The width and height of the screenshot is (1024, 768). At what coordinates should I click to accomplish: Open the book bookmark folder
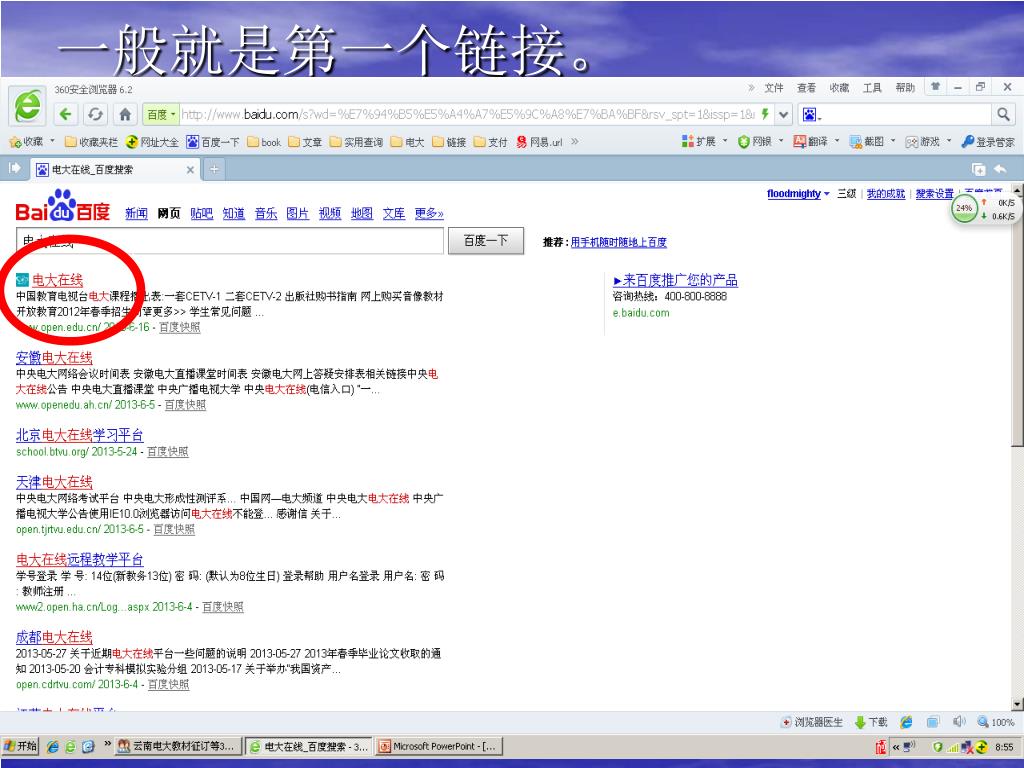click(x=264, y=142)
